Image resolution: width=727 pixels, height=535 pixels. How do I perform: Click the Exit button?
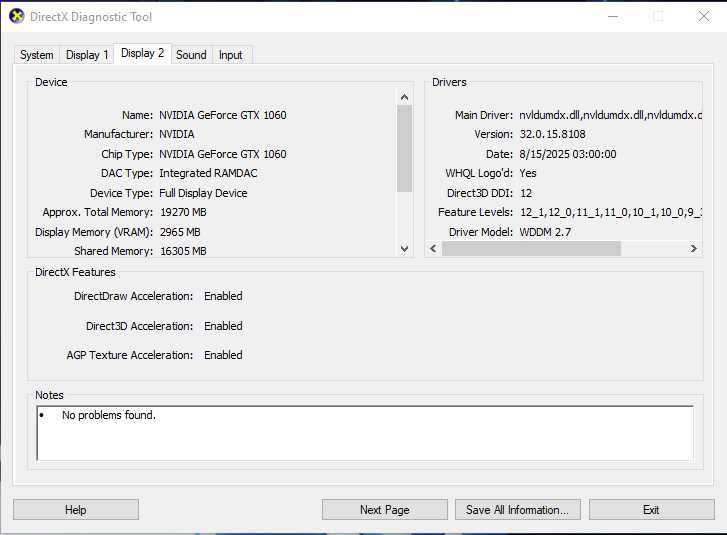click(x=651, y=510)
